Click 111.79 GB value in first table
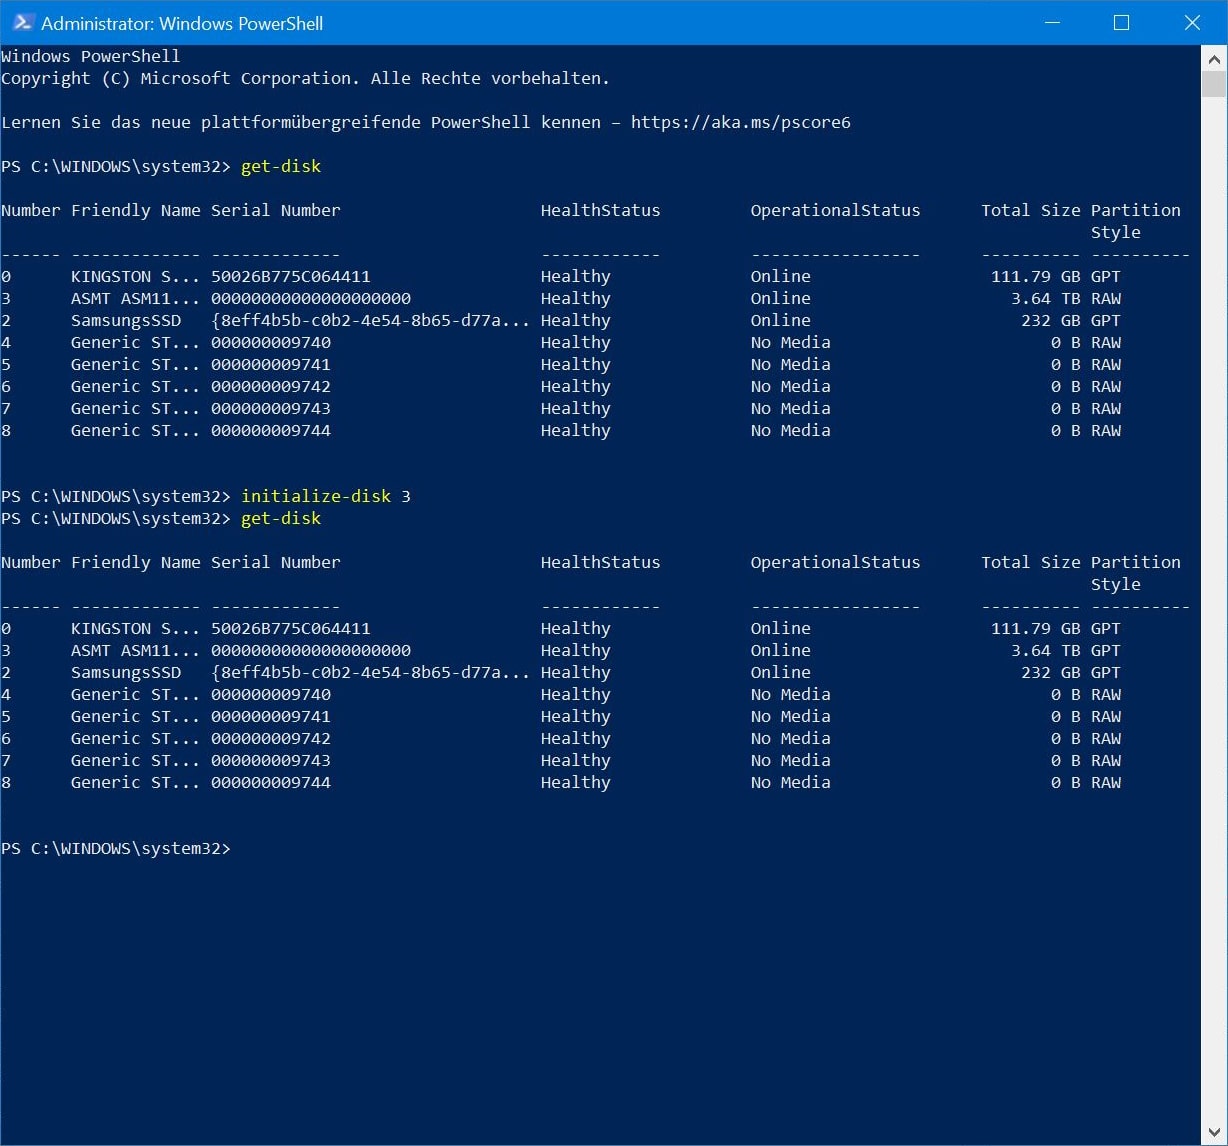The width and height of the screenshot is (1228, 1146). point(1036,276)
